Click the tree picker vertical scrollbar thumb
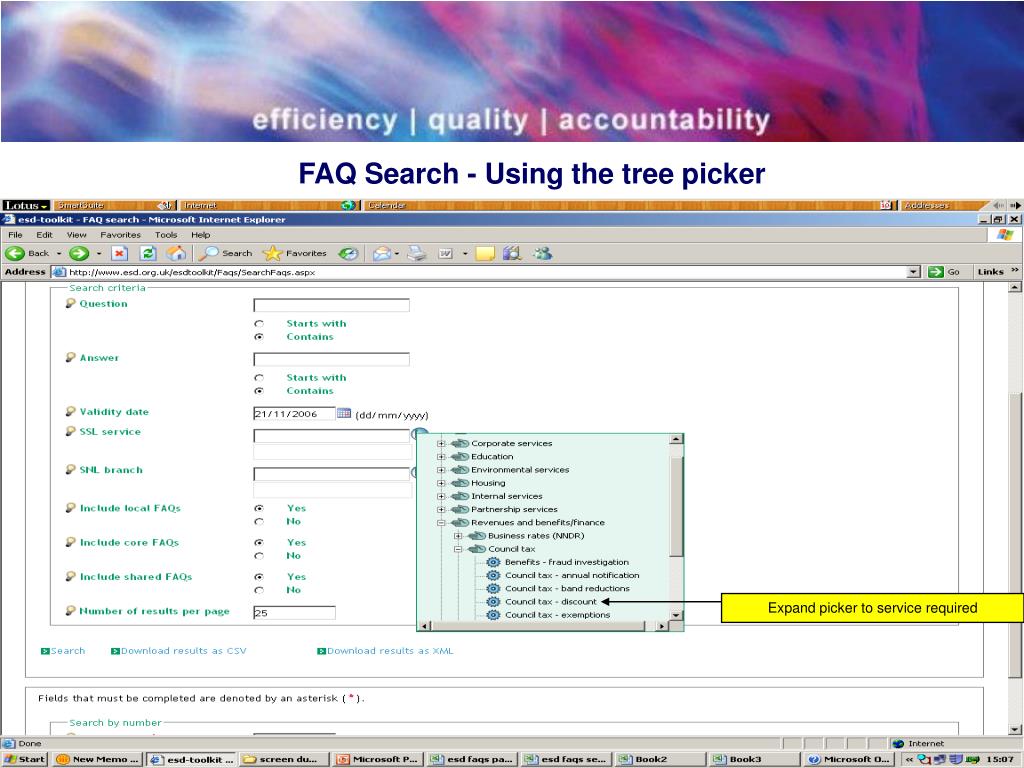 [677, 507]
